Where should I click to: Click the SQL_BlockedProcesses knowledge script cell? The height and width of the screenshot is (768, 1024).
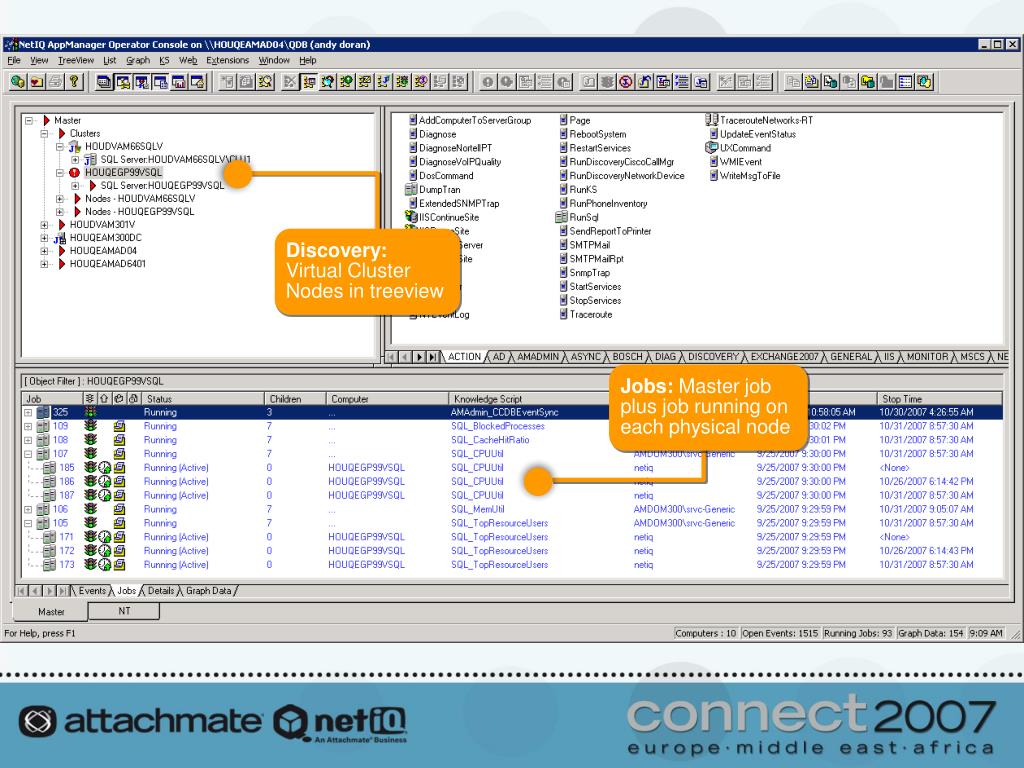click(x=498, y=426)
